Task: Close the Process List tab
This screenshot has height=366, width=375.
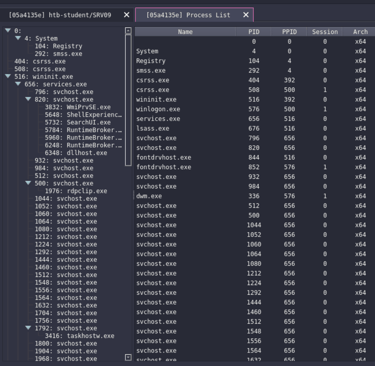Action: pyautogui.click(x=246, y=15)
